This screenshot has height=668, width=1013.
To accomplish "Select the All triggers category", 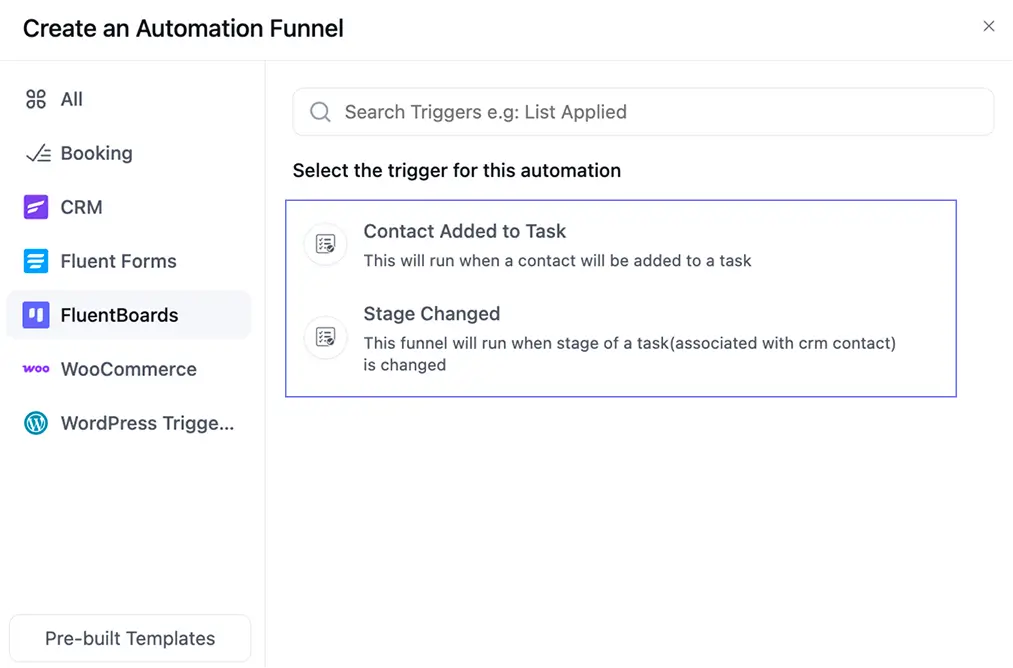I will [129, 99].
